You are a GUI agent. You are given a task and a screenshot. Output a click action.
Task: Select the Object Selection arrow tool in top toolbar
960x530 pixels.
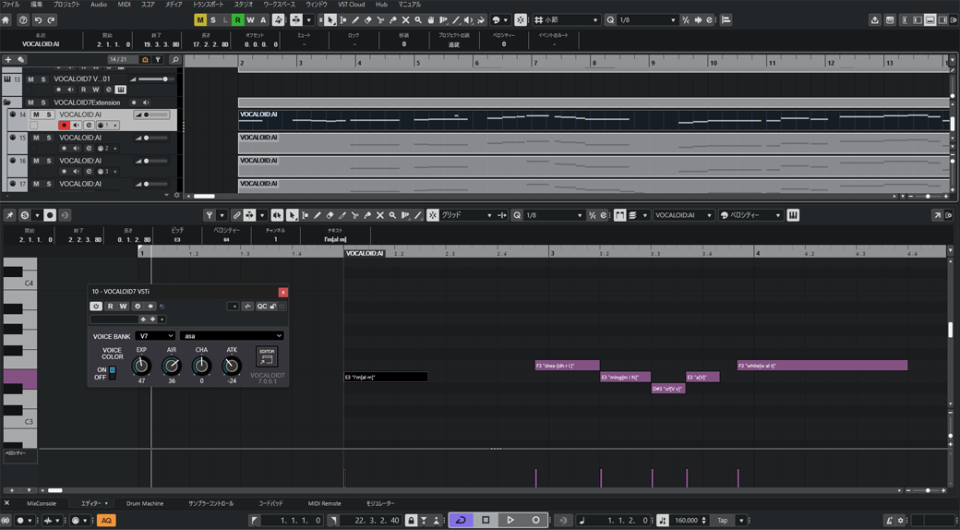330,20
